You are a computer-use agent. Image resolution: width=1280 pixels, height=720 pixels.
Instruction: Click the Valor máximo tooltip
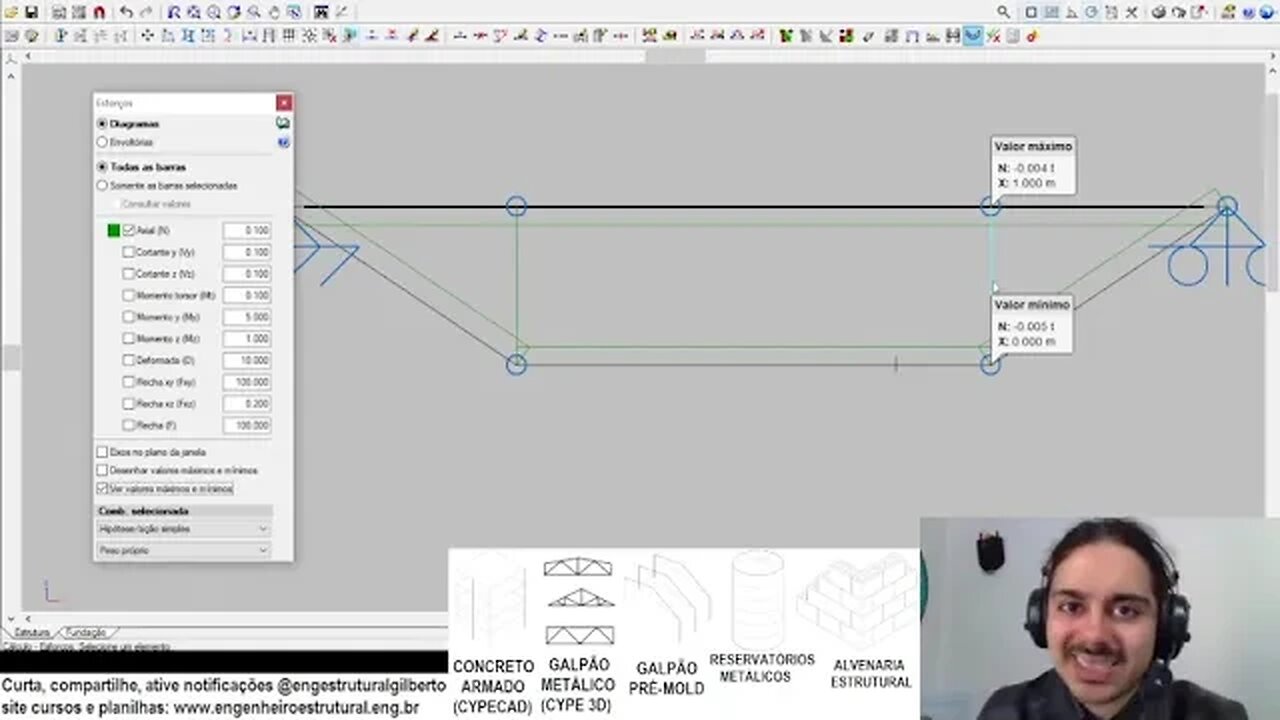point(1033,165)
